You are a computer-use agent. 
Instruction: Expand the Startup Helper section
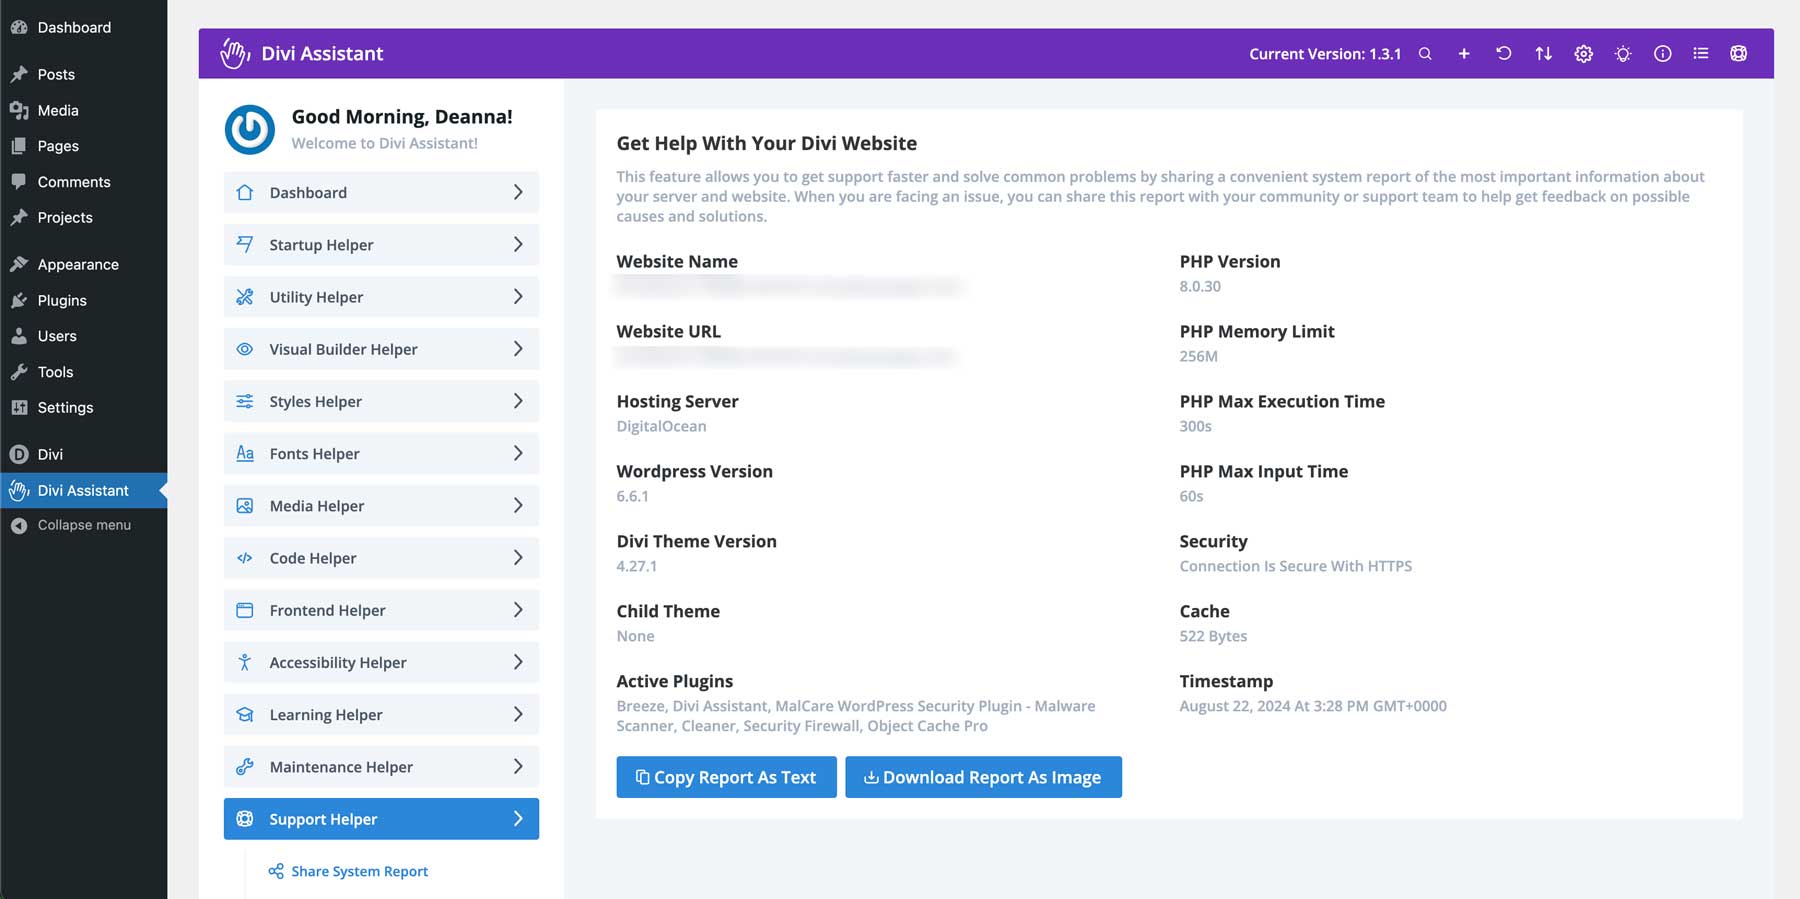point(381,245)
